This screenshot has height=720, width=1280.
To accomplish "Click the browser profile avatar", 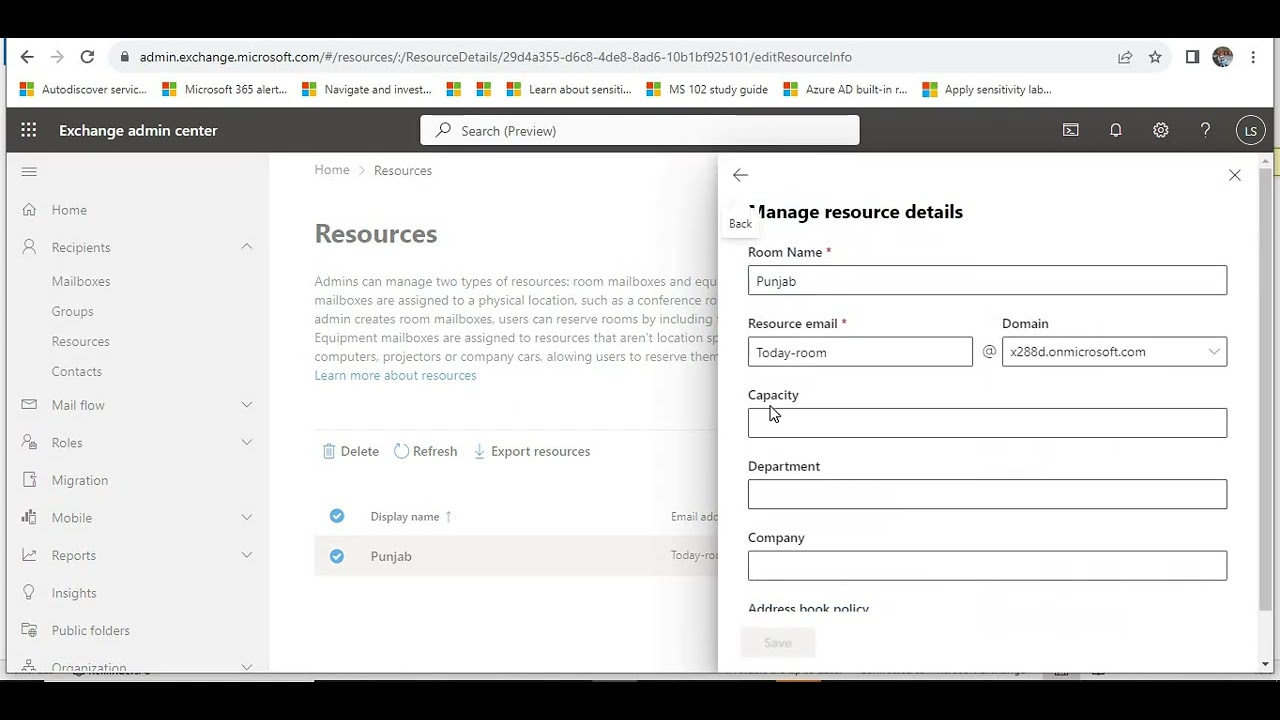I will click(1222, 57).
